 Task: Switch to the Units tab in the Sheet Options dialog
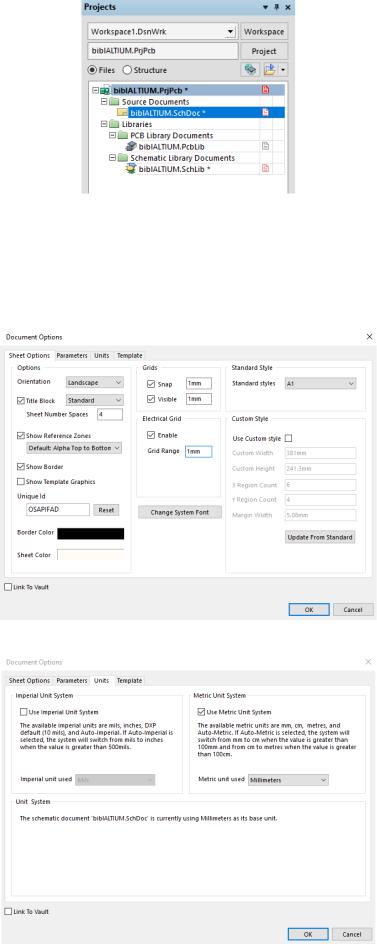[x=102, y=356]
